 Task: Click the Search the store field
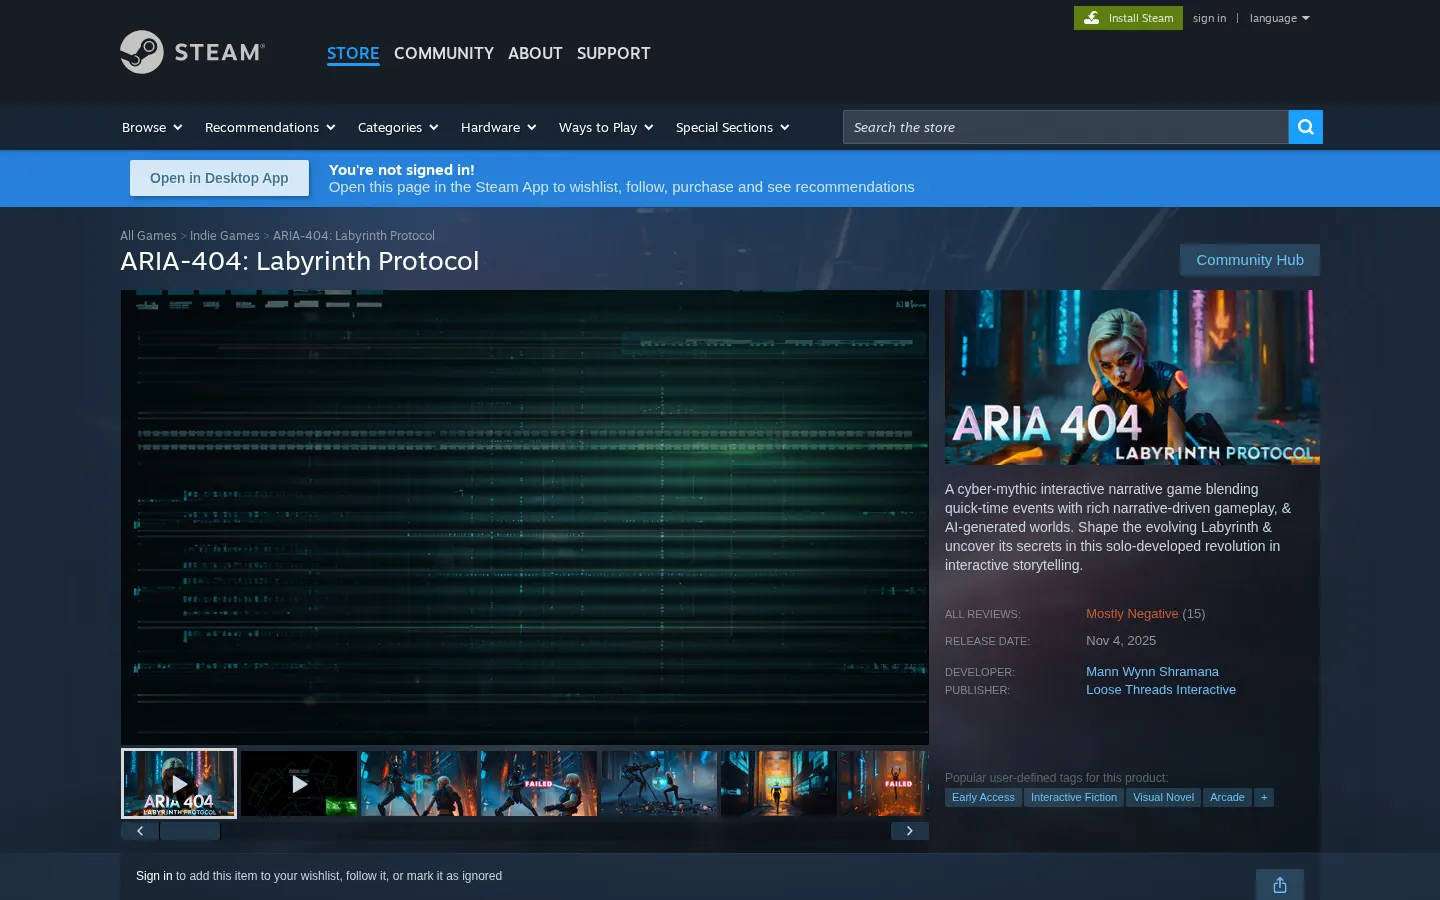pos(1066,127)
